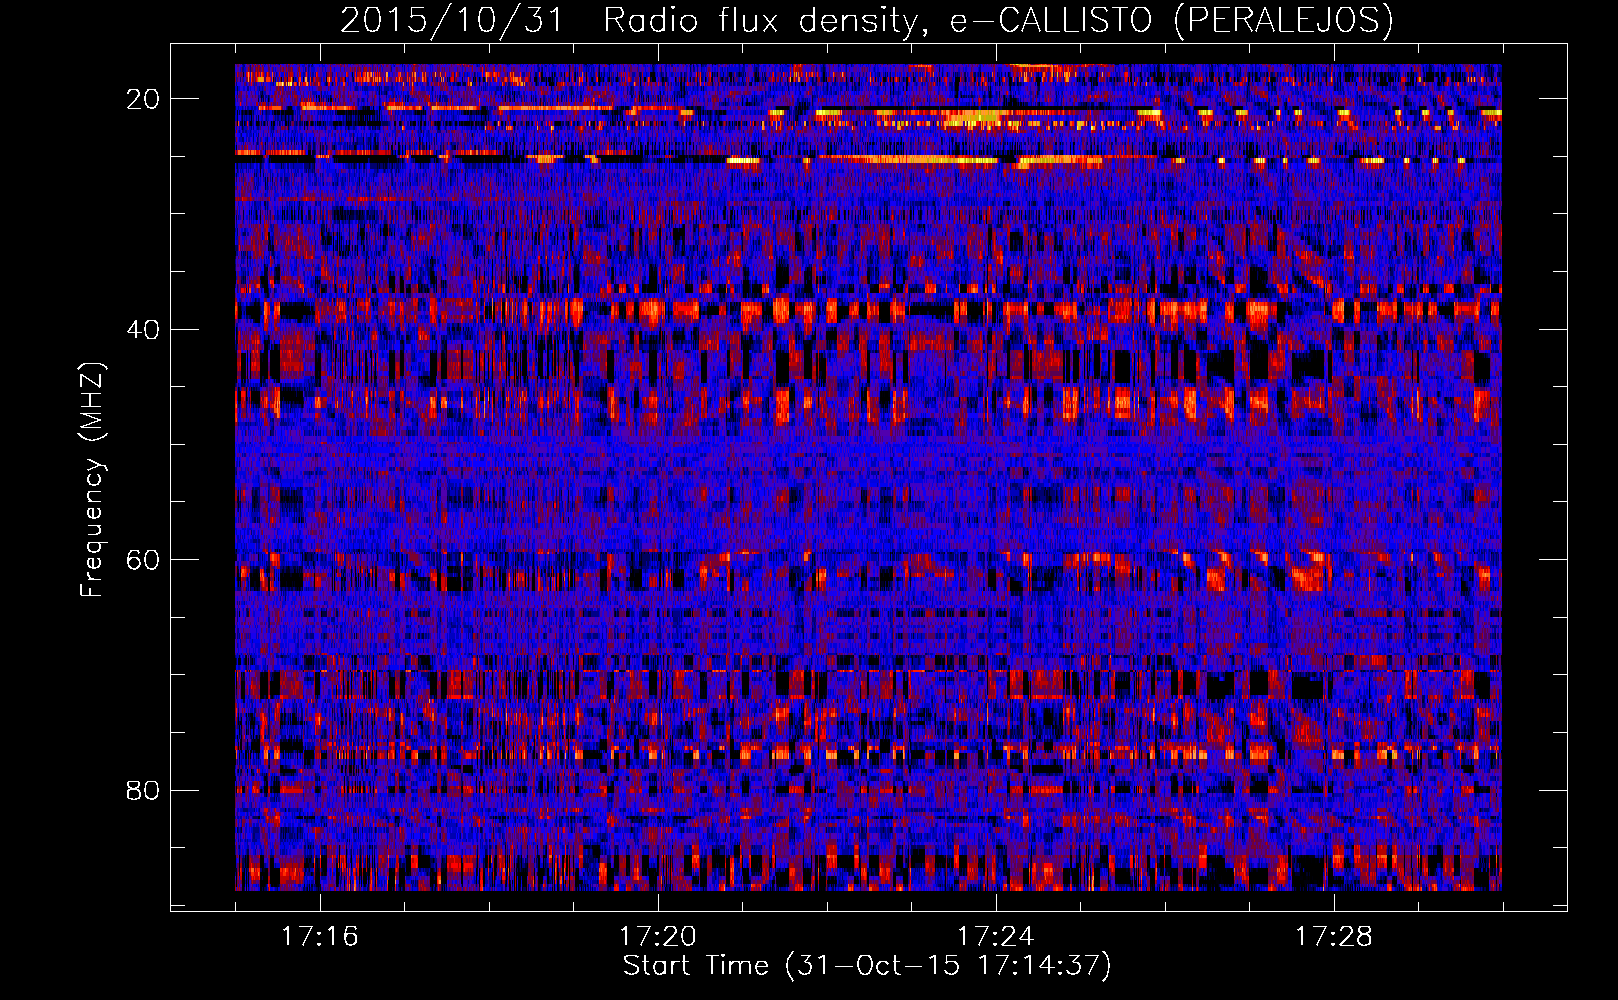
Task: Click the 20 frequency tick label
Action: click(143, 99)
